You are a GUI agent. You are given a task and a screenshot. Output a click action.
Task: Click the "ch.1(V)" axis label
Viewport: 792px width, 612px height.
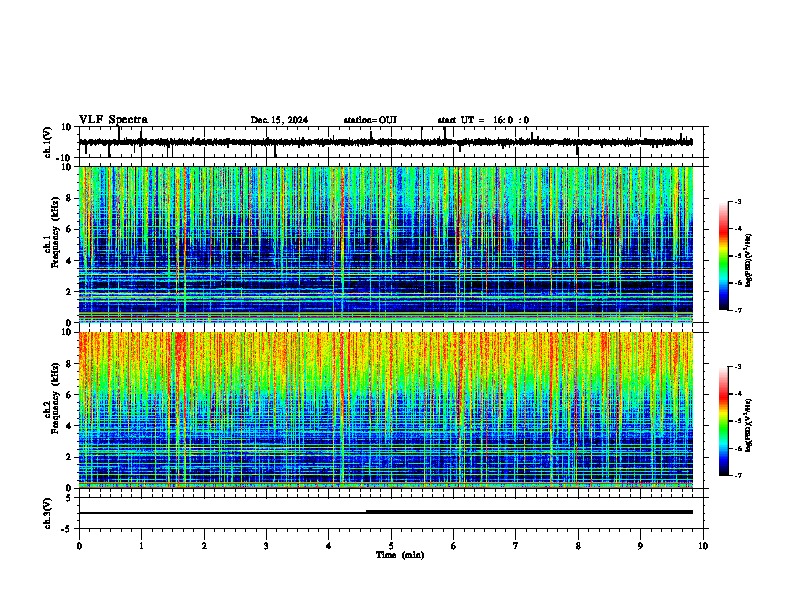click(48, 142)
